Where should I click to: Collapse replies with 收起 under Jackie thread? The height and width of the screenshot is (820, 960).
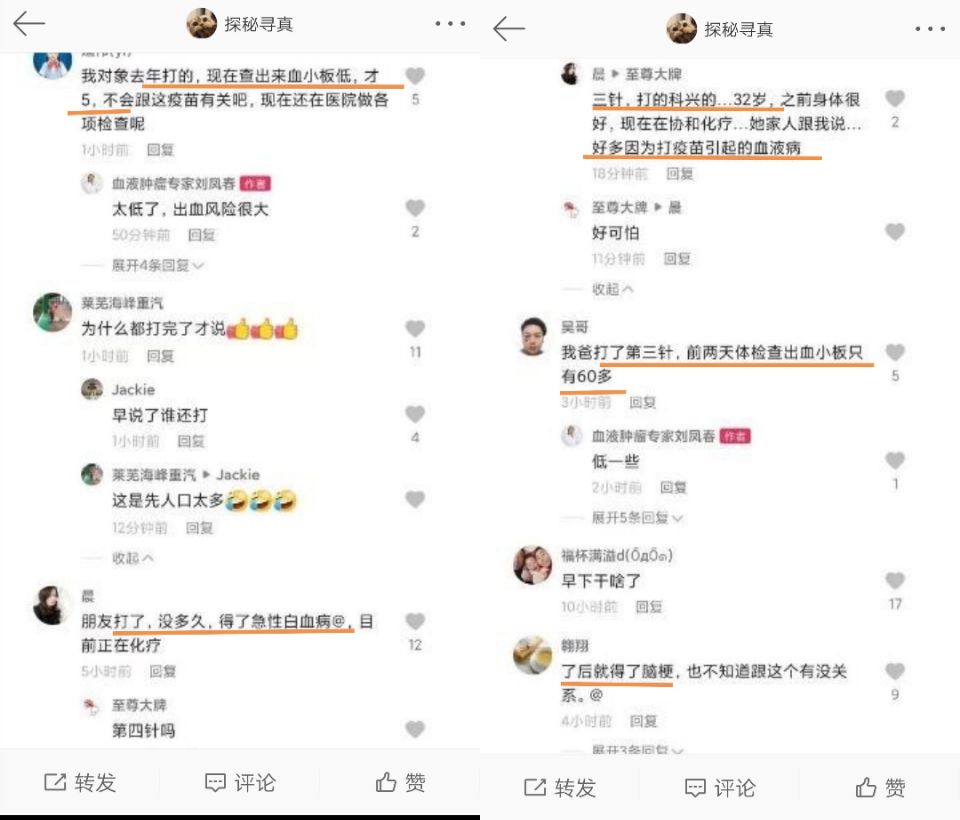pyautogui.click(x=132, y=558)
